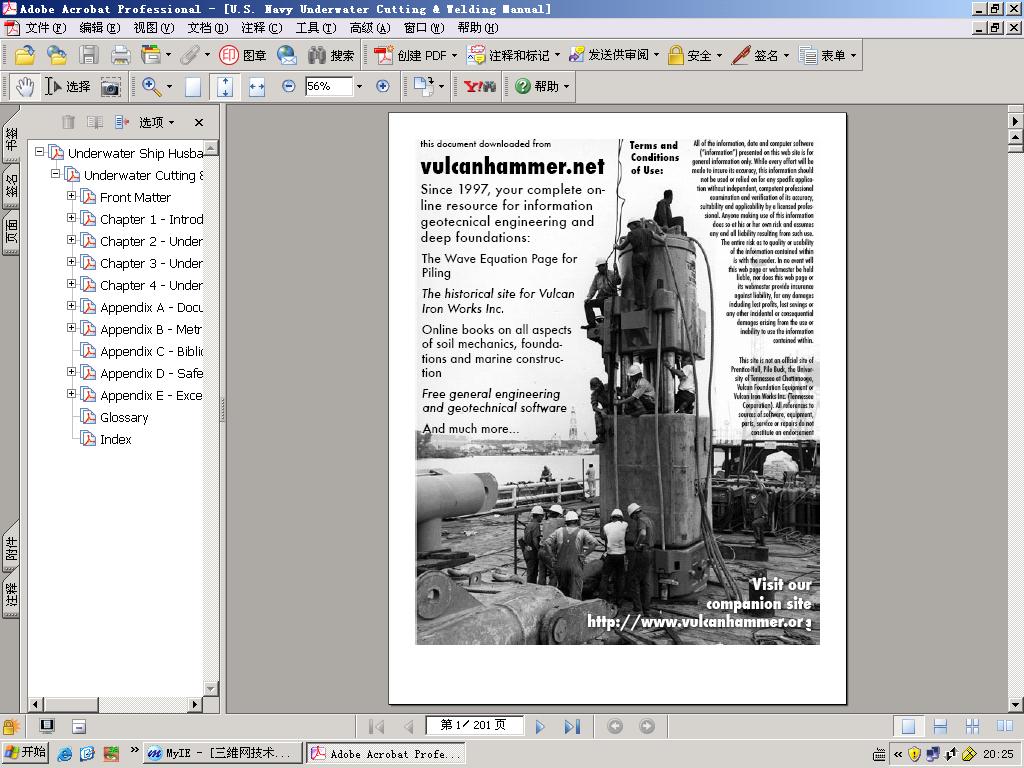
Task: Choose the Snapshot camera tool
Action: pos(110,87)
